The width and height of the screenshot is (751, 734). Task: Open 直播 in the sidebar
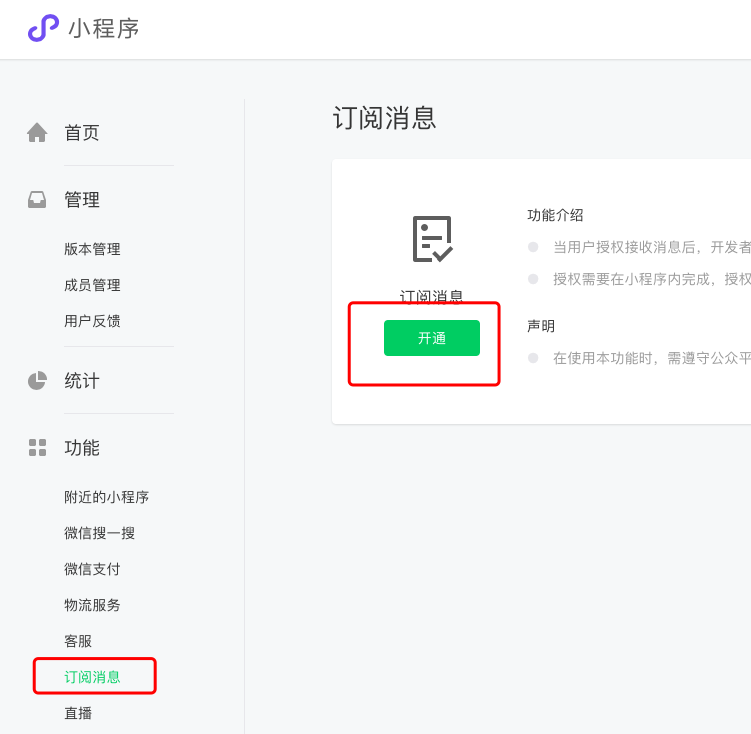click(78, 713)
